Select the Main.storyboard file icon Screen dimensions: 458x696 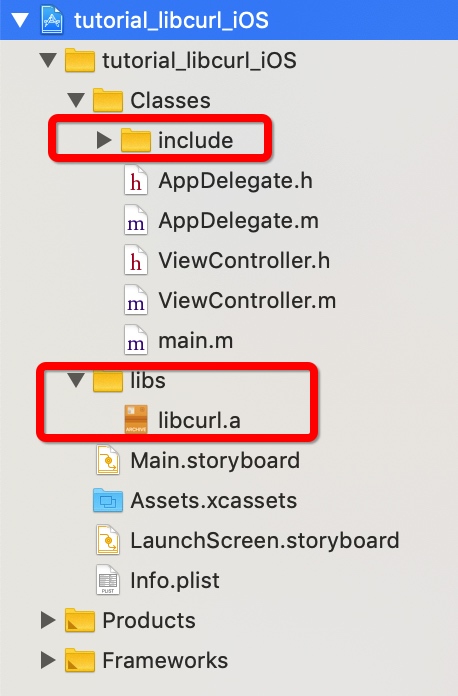point(108,460)
